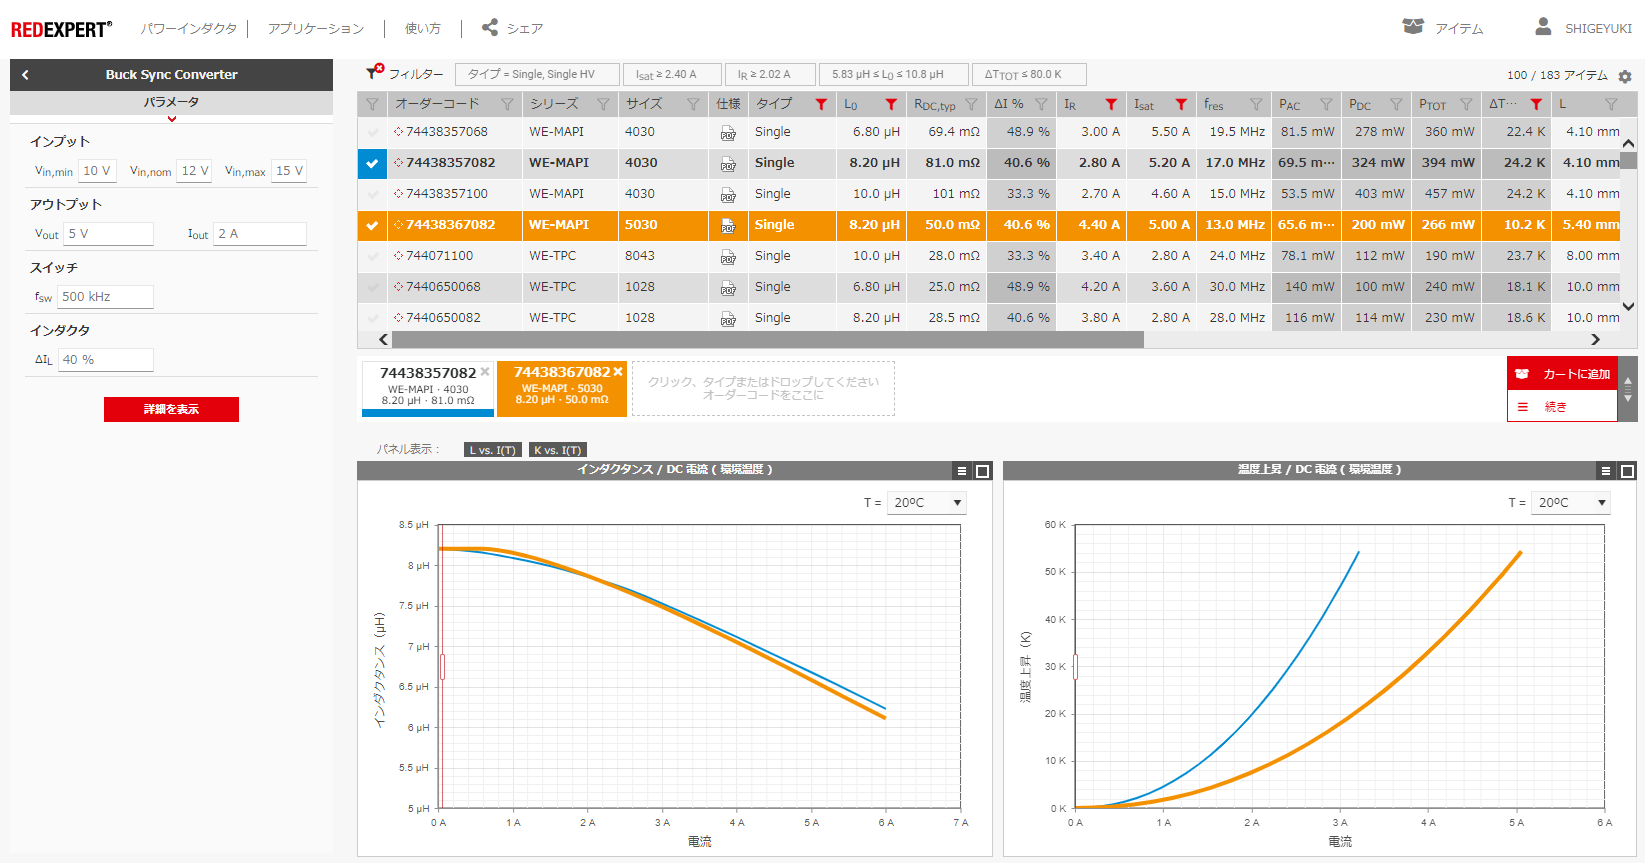This screenshot has height=863, width=1645.
Task: Go back using the Buck Sync Converter arrow
Action: pos(25,75)
